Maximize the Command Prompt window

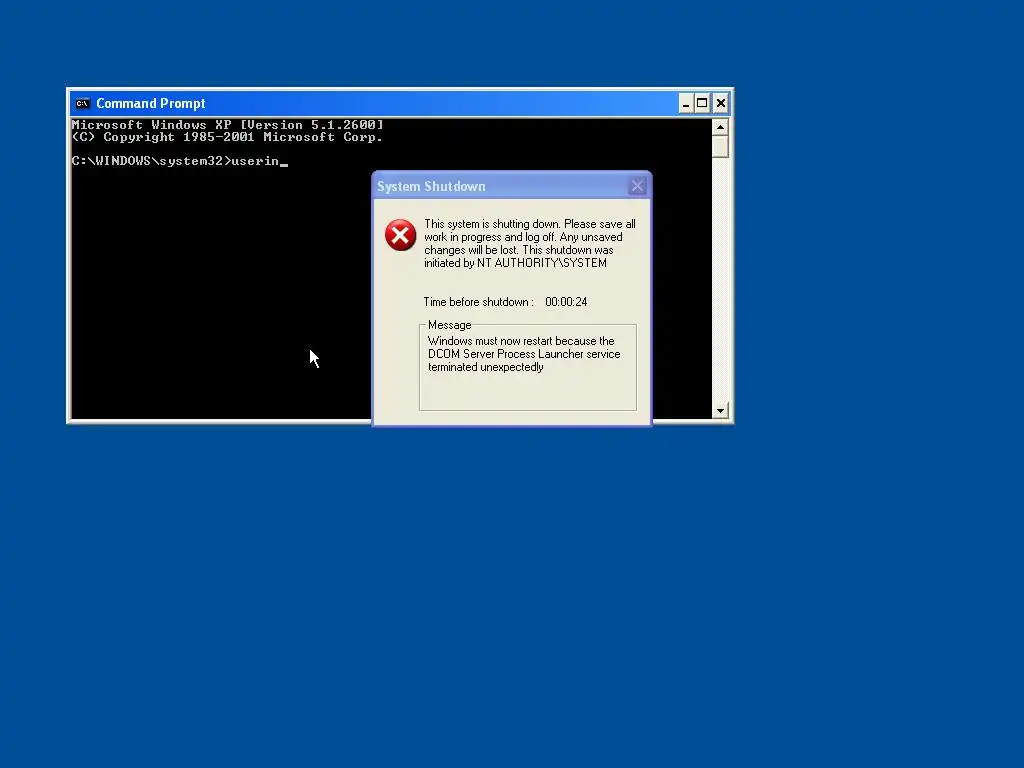pyautogui.click(x=702, y=103)
